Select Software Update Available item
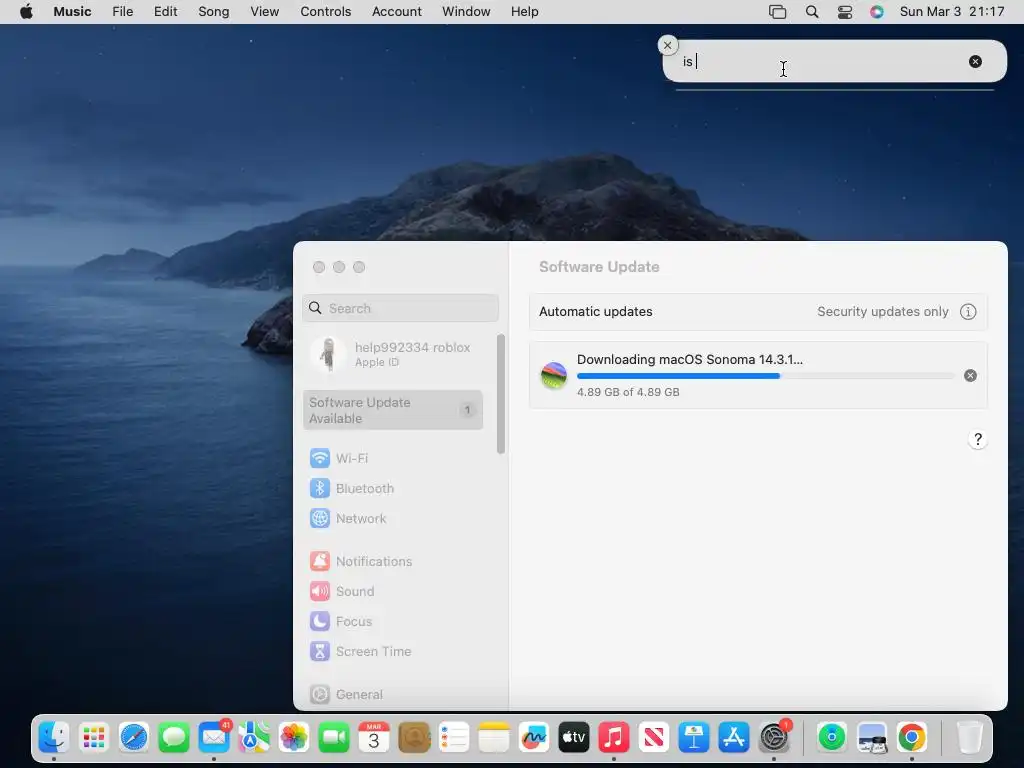Viewport: 1024px width, 768px height. point(392,410)
